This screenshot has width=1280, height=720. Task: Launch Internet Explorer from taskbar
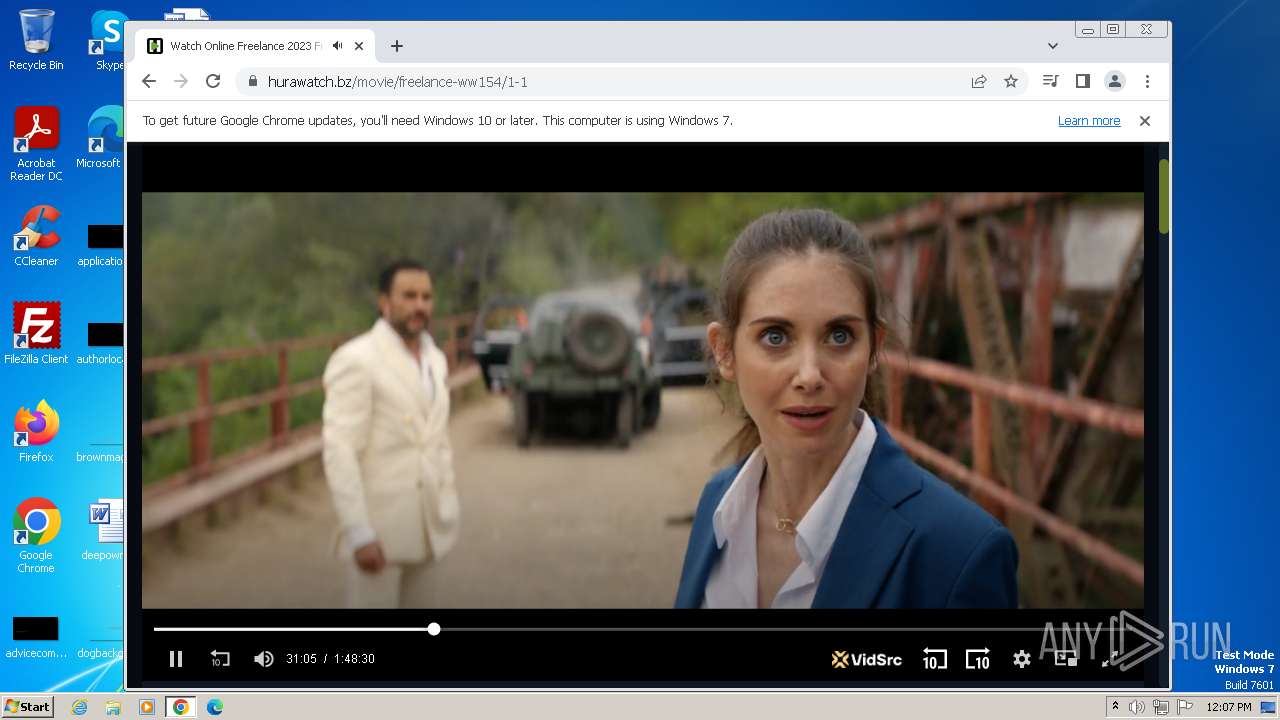(79, 707)
